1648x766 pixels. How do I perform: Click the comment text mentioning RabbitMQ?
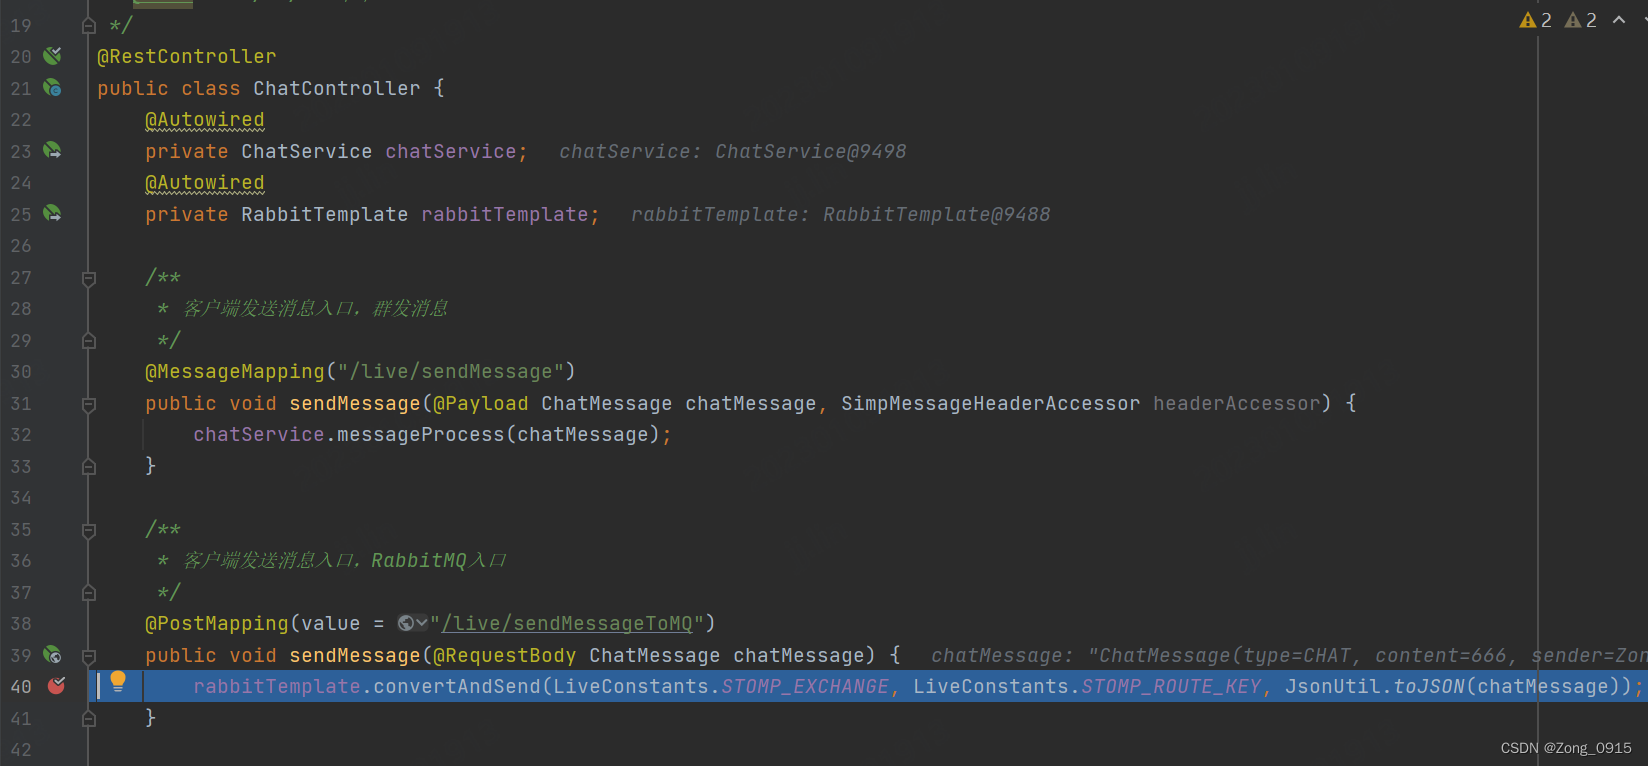coord(345,561)
